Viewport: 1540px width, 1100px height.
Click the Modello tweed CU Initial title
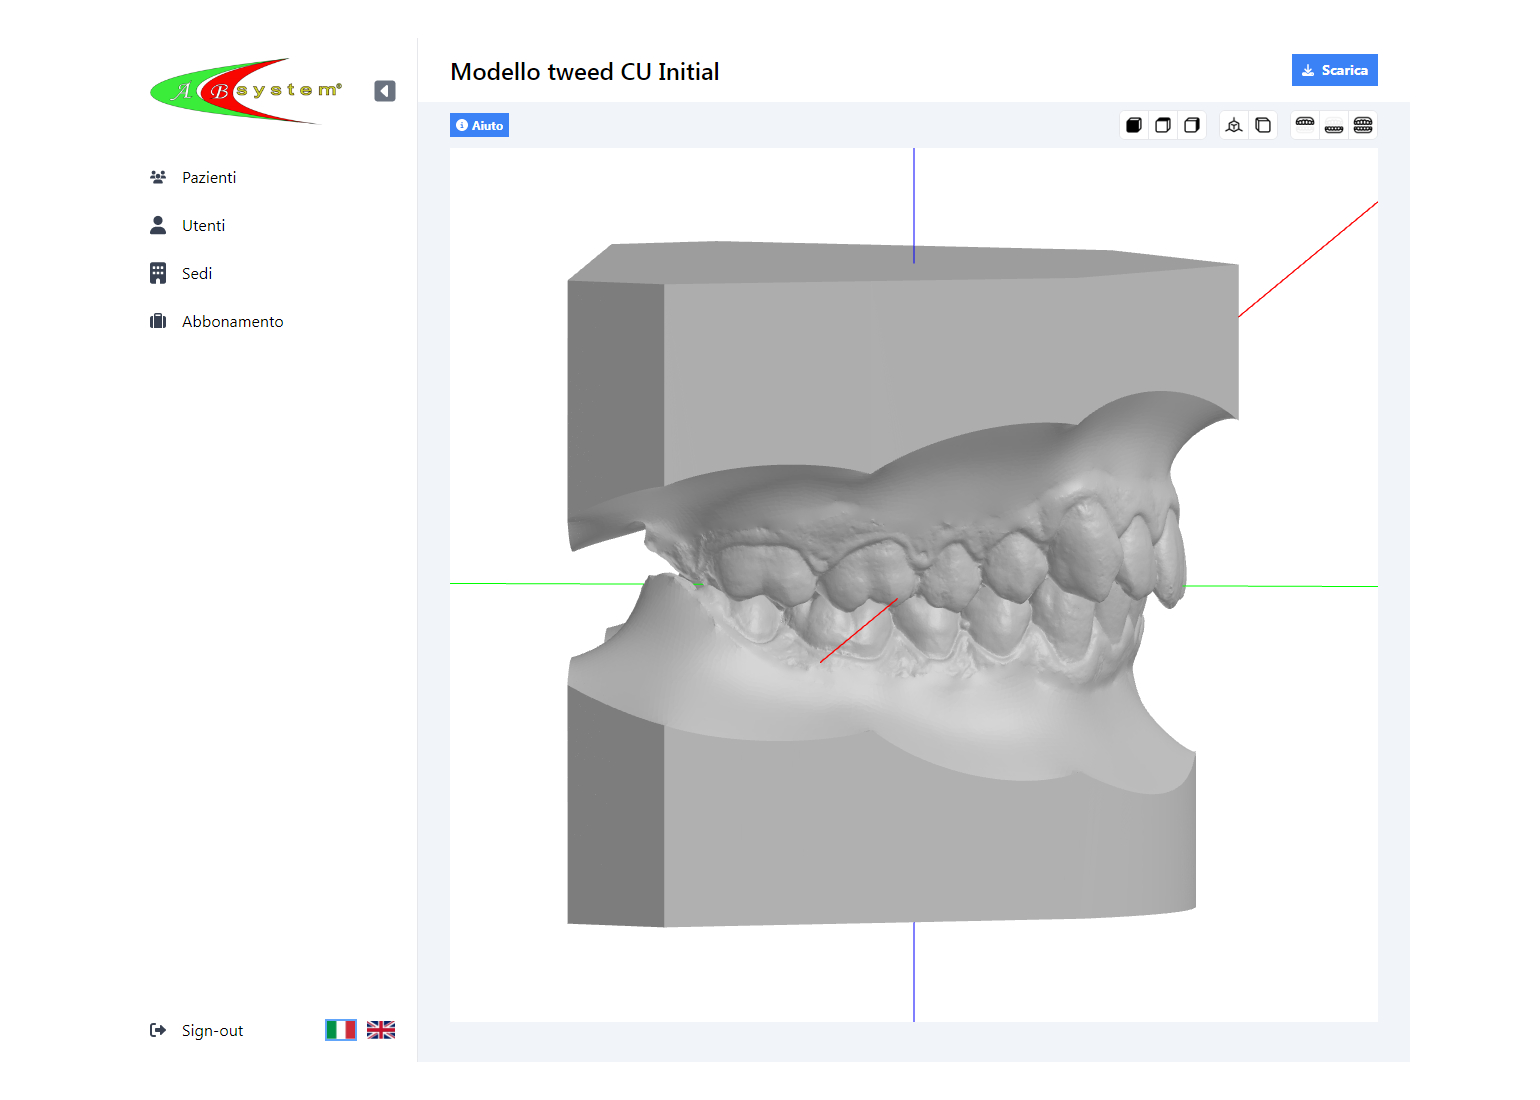click(x=585, y=72)
